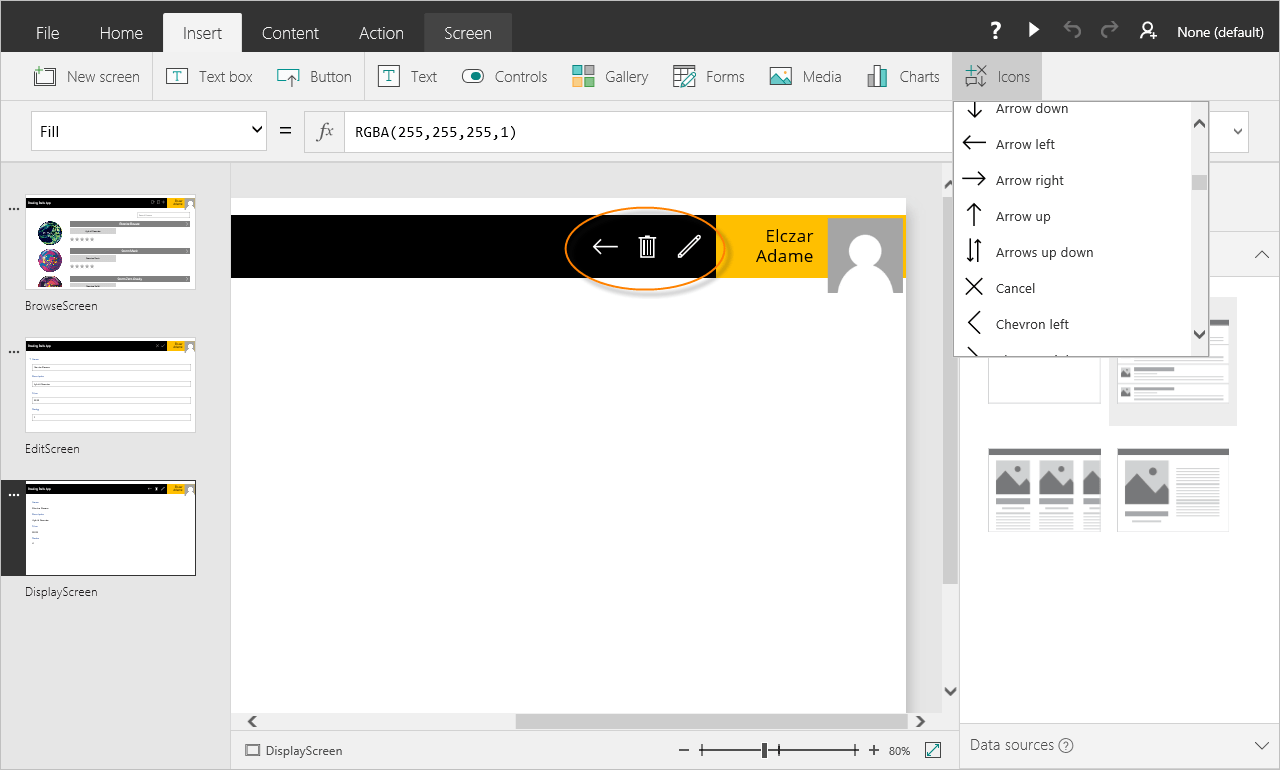
Task: Click the Media insert icon
Action: pos(804,76)
